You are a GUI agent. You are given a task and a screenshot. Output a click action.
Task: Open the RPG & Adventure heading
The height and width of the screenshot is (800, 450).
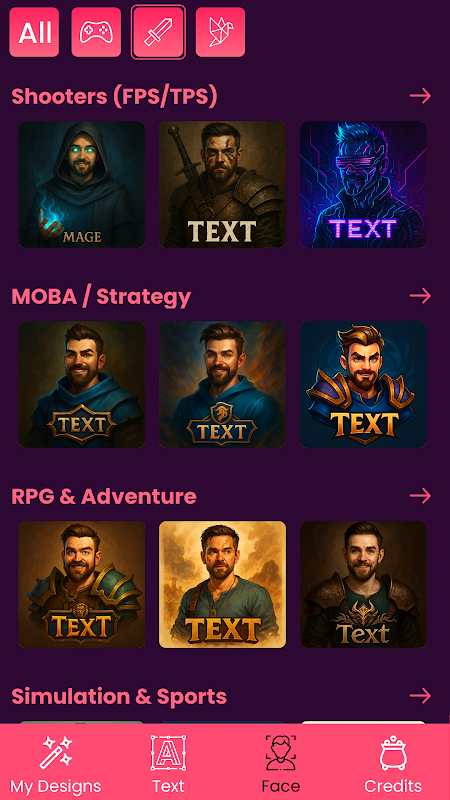tap(104, 496)
